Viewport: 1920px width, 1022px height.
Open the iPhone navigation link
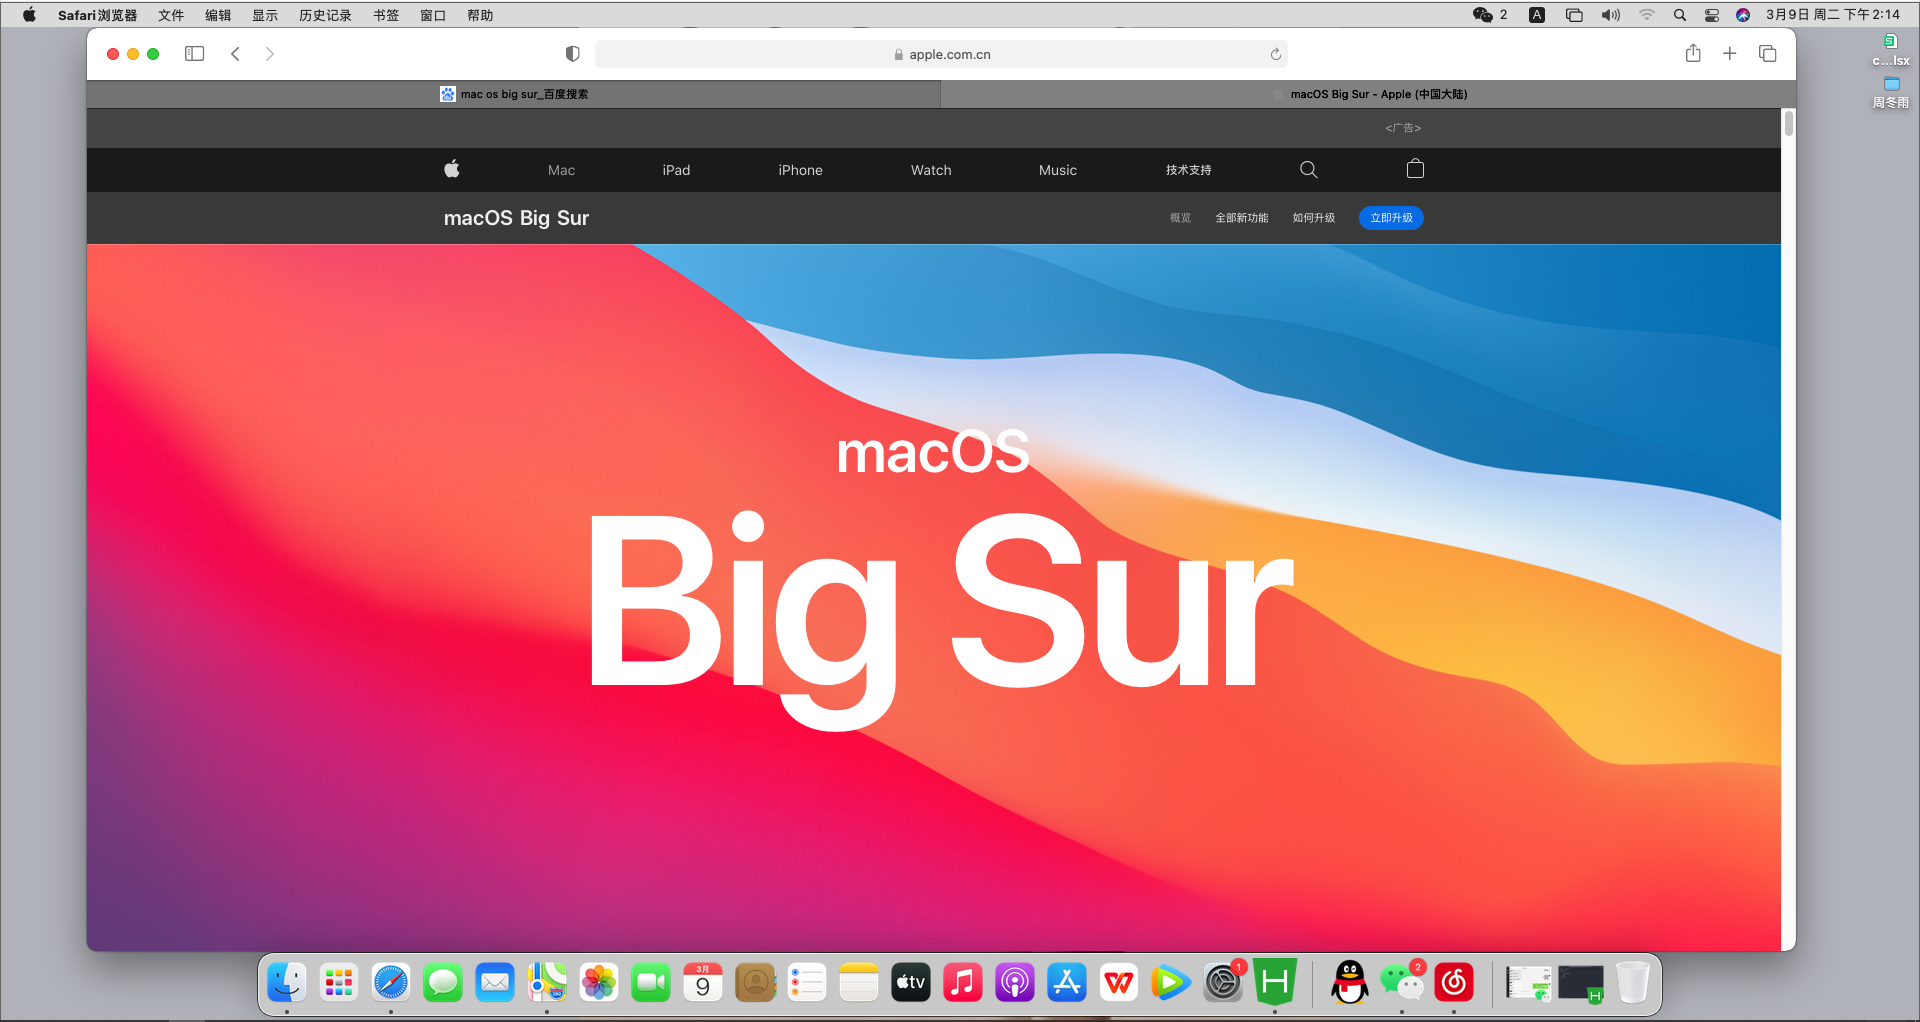pyautogui.click(x=800, y=170)
